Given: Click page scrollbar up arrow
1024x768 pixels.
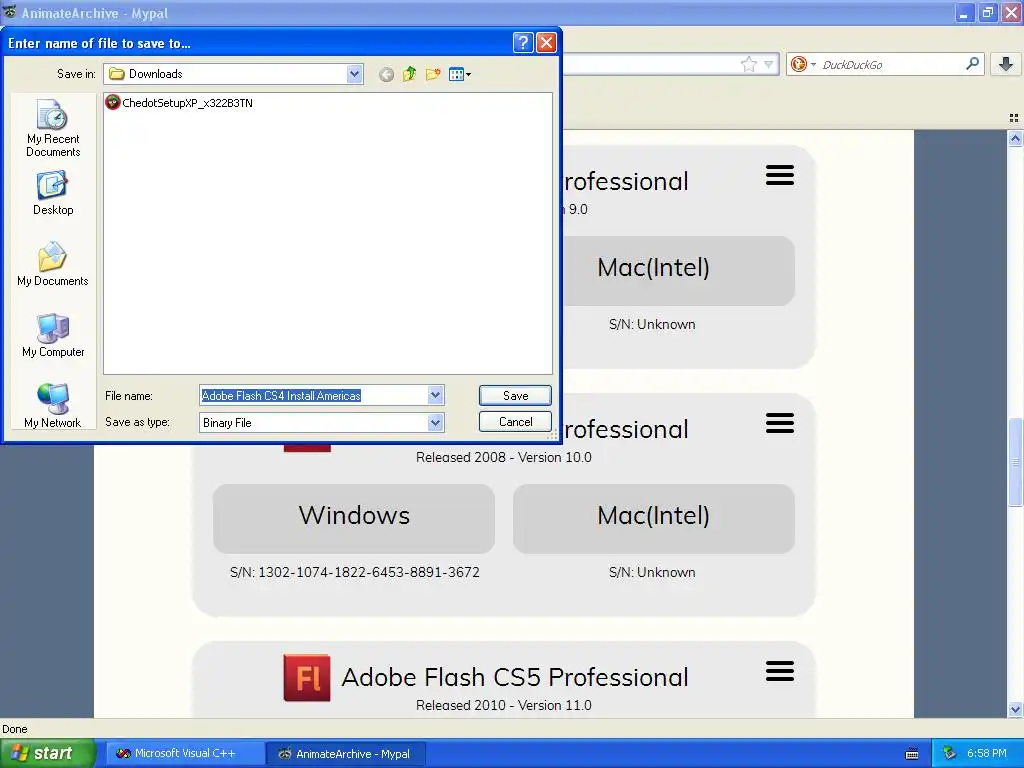Looking at the screenshot, I should (x=1015, y=138).
